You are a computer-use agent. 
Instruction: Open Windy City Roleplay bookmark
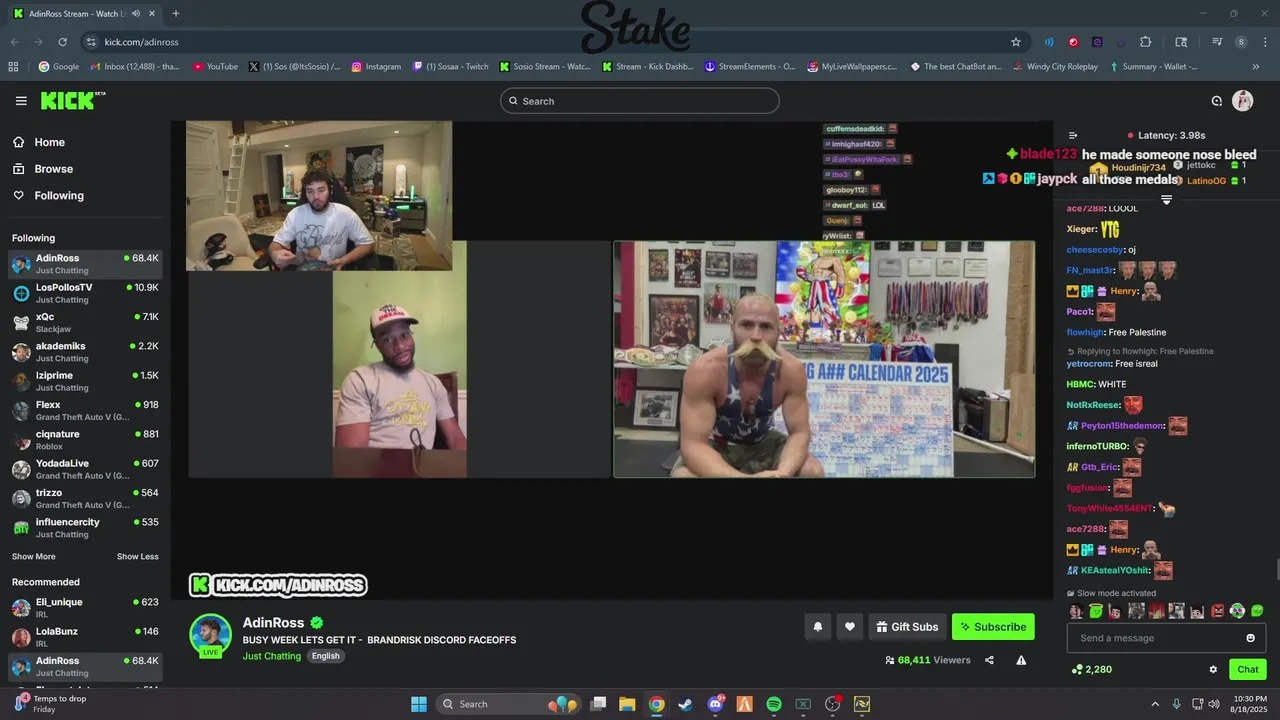1054,67
